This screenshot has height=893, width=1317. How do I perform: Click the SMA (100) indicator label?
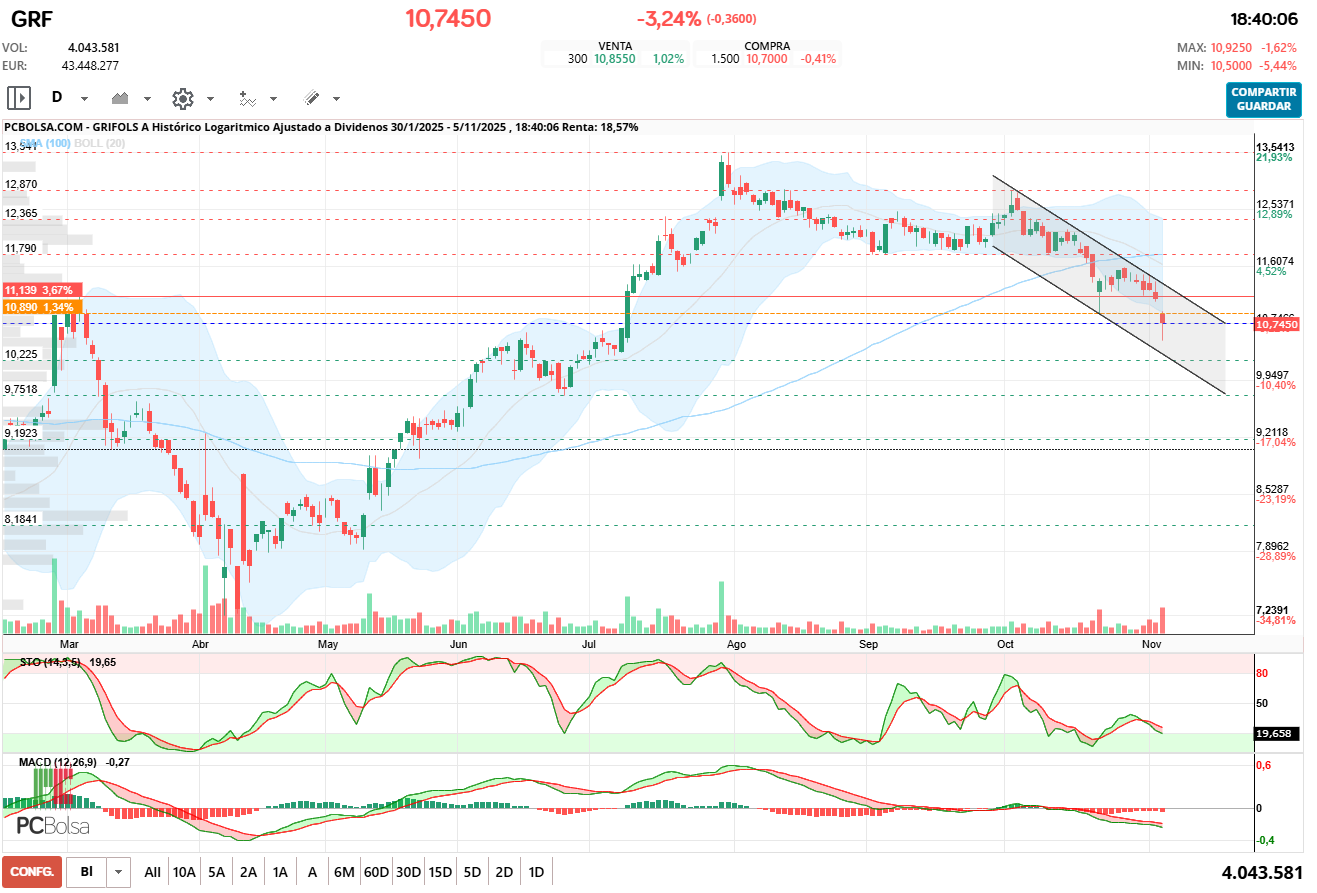(x=46, y=143)
